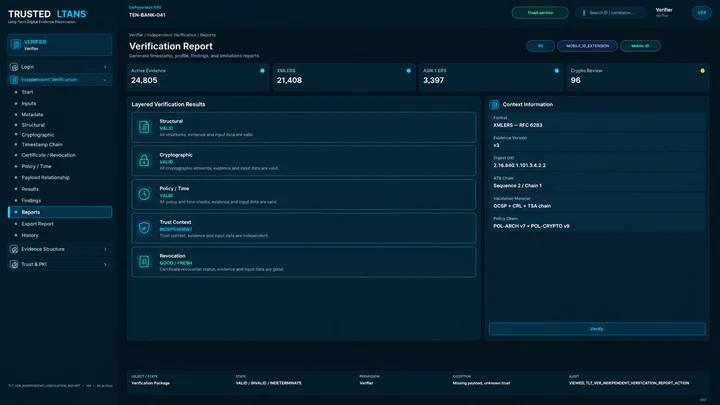The width and height of the screenshot is (720, 405).
Task: Click Format value XMLERS — RFC 6283
Action: [x=518, y=125]
